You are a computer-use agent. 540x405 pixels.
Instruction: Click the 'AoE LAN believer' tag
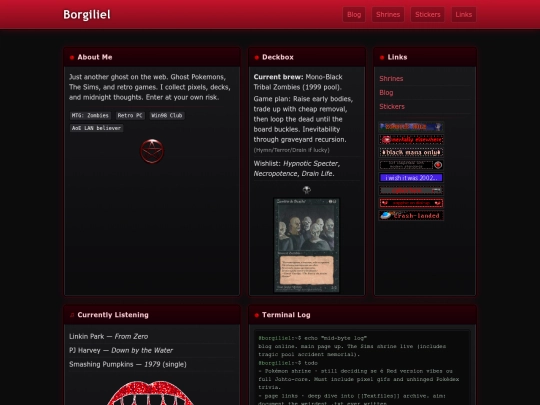click(96, 128)
